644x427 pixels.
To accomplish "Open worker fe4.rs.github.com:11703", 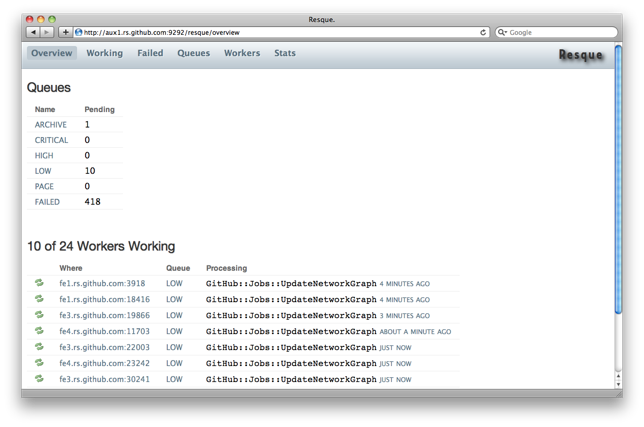I will click(104, 331).
